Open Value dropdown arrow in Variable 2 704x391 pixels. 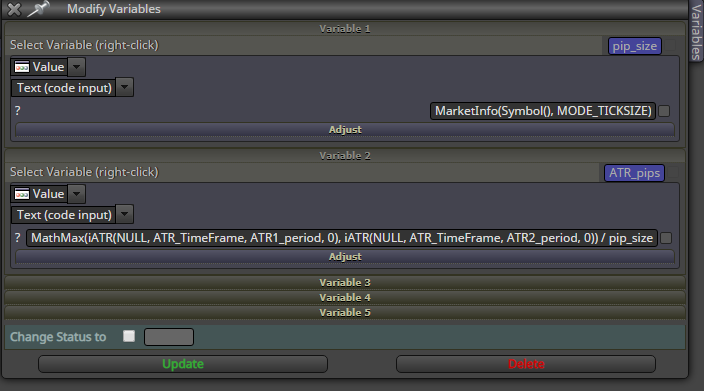[76, 194]
